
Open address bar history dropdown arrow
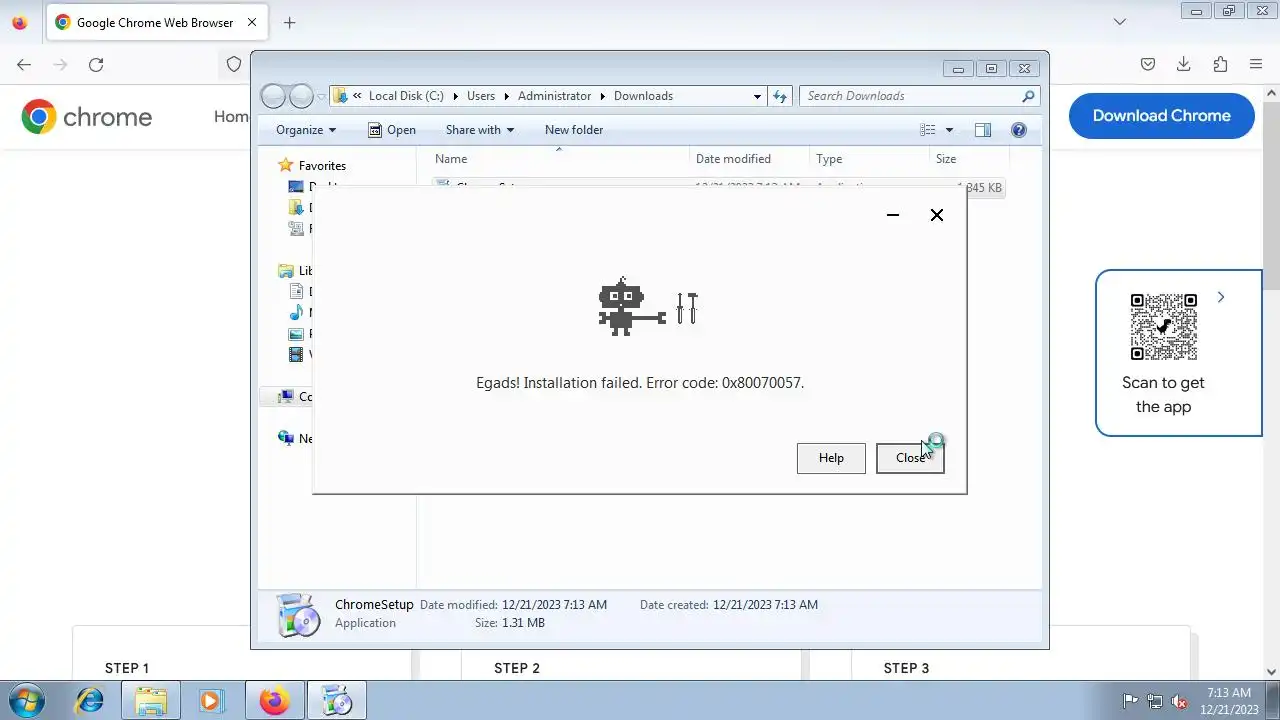757,96
